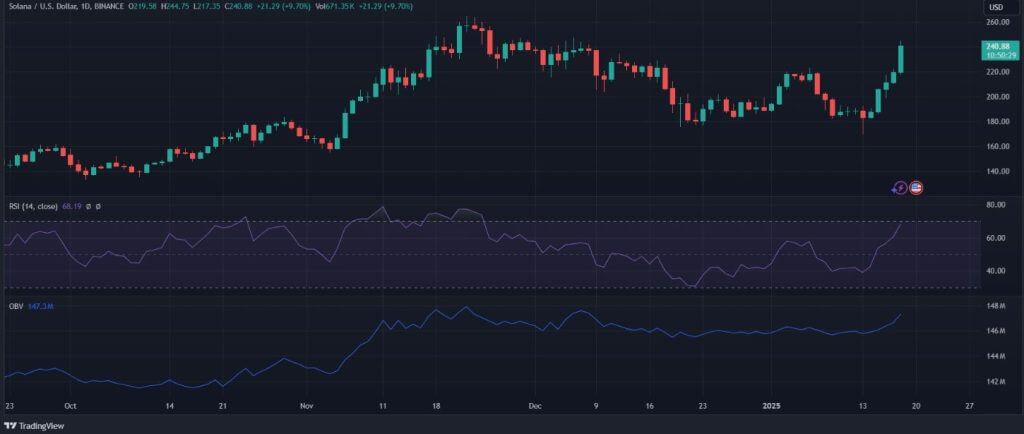The image size is (1024, 434).
Task: Click the 200.00 price axis label
Action: click(997, 97)
